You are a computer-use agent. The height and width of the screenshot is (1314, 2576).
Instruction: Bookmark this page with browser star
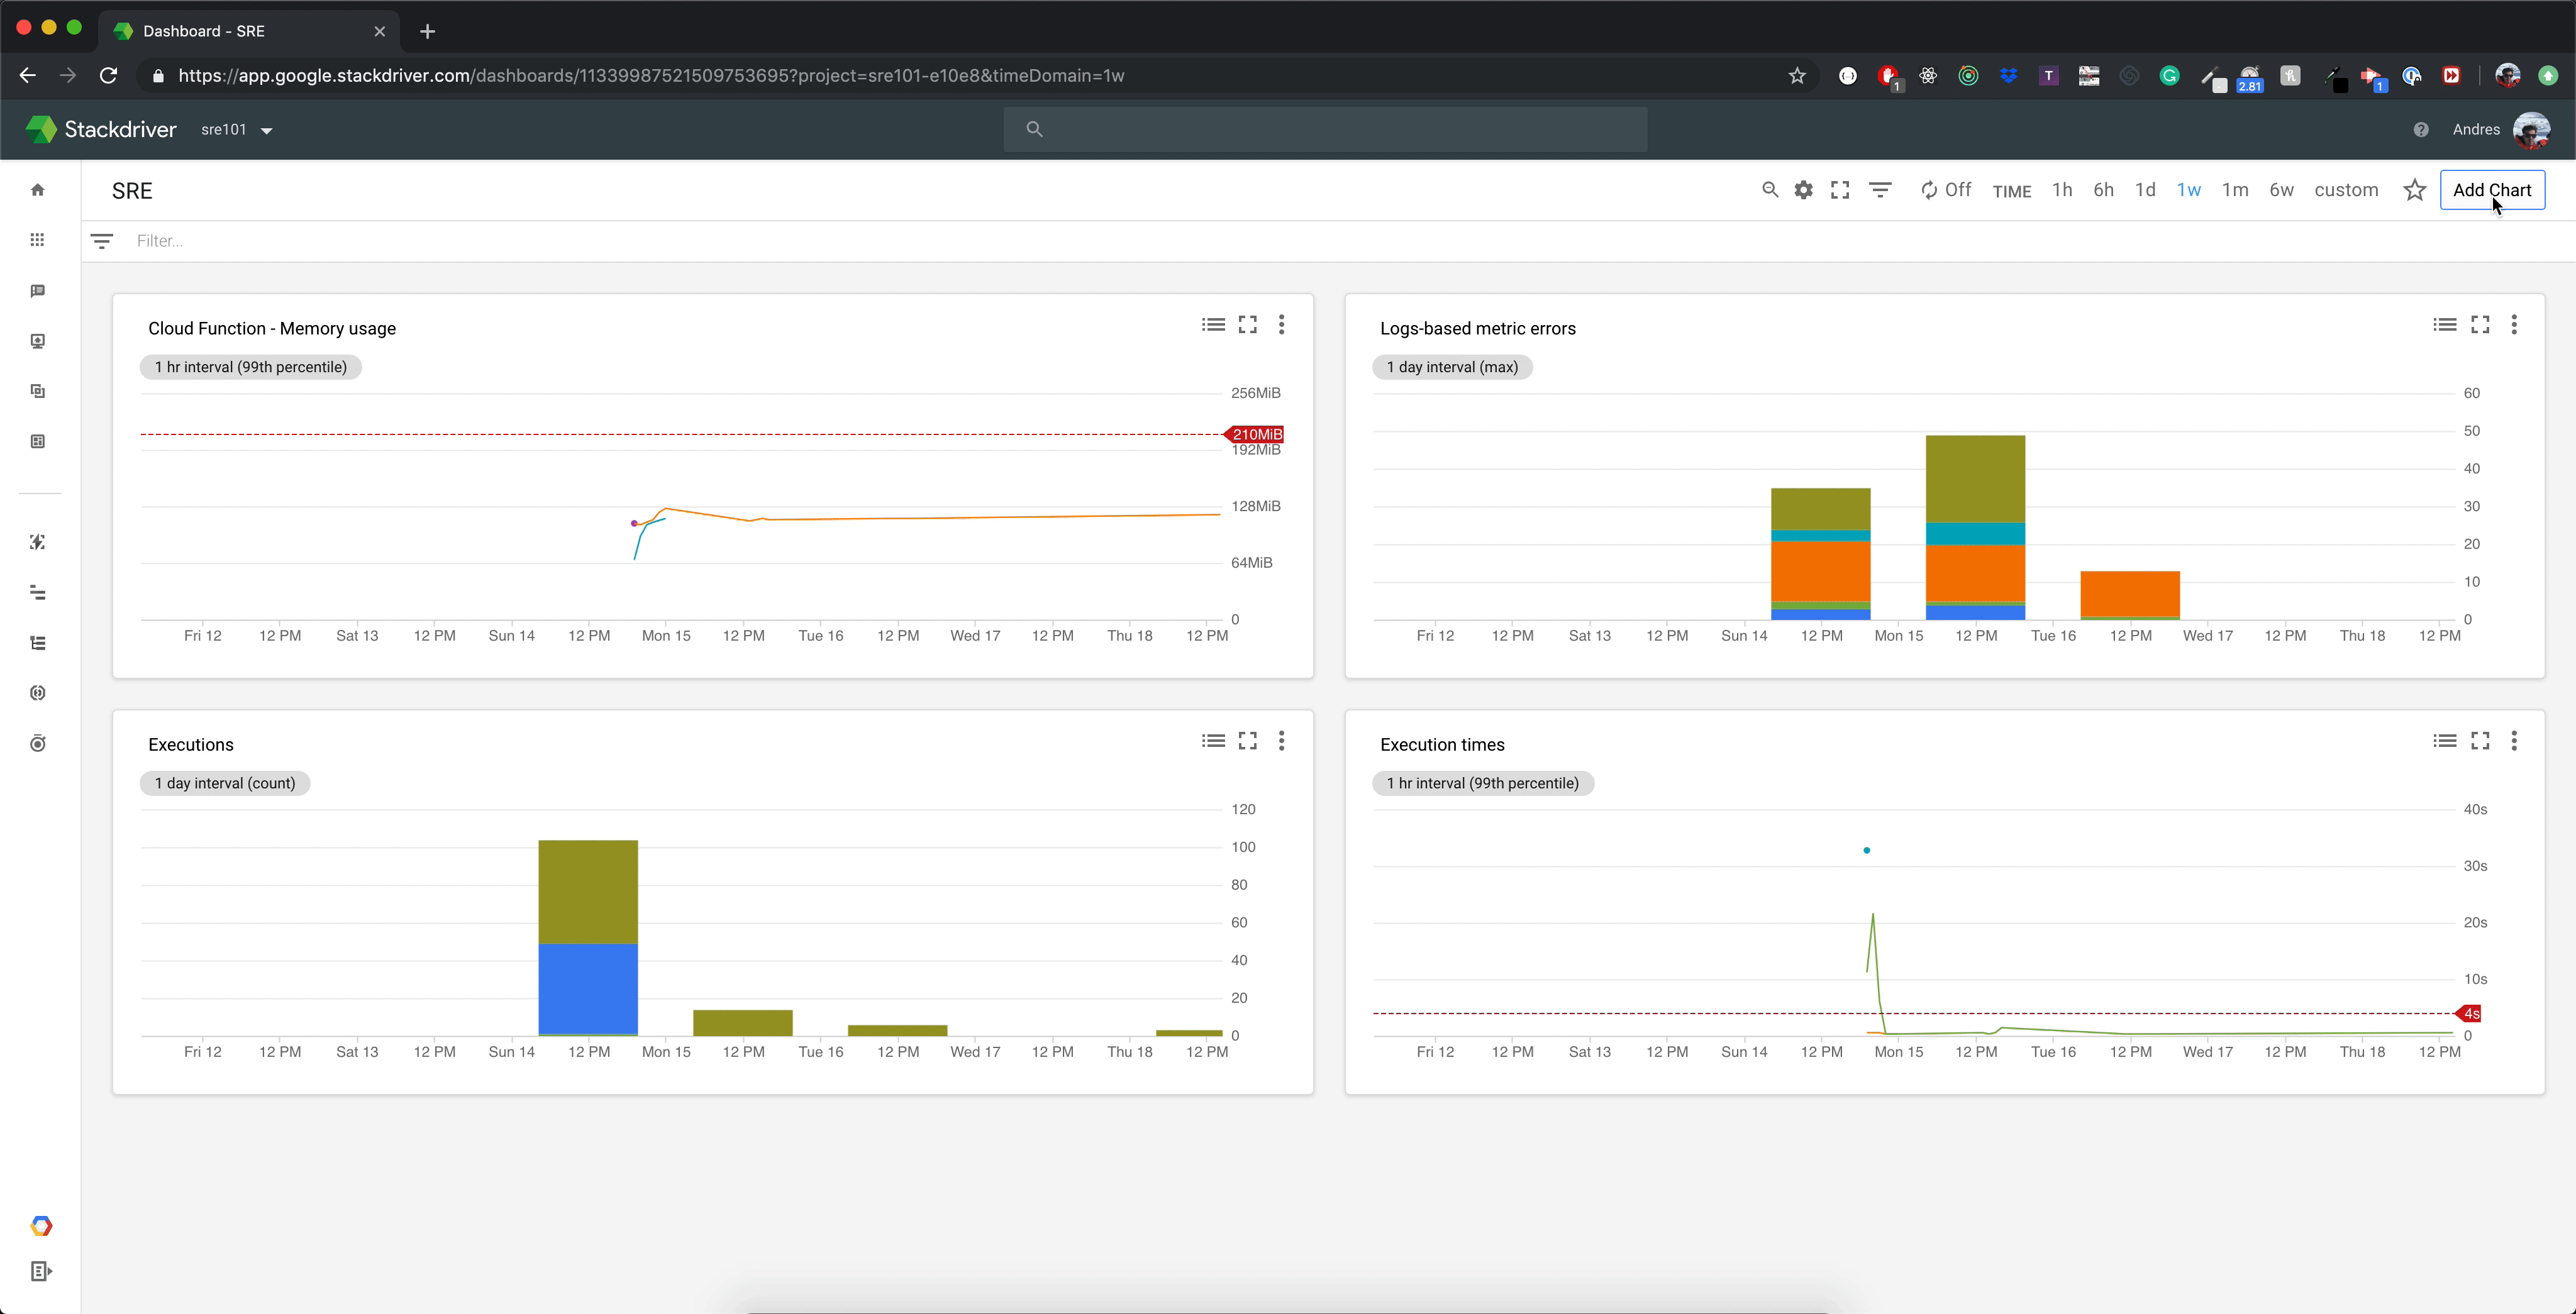click(1797, 76)
